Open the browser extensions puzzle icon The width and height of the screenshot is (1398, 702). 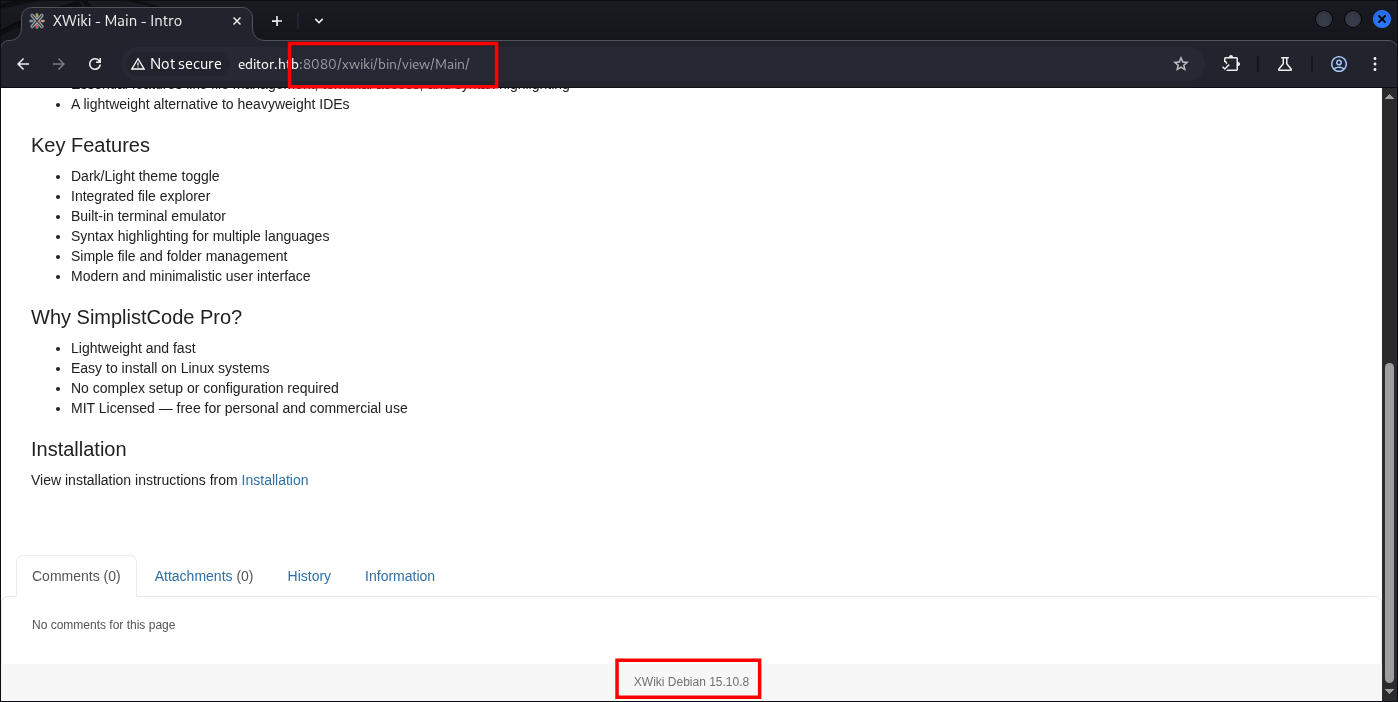tap(1231, 64)
